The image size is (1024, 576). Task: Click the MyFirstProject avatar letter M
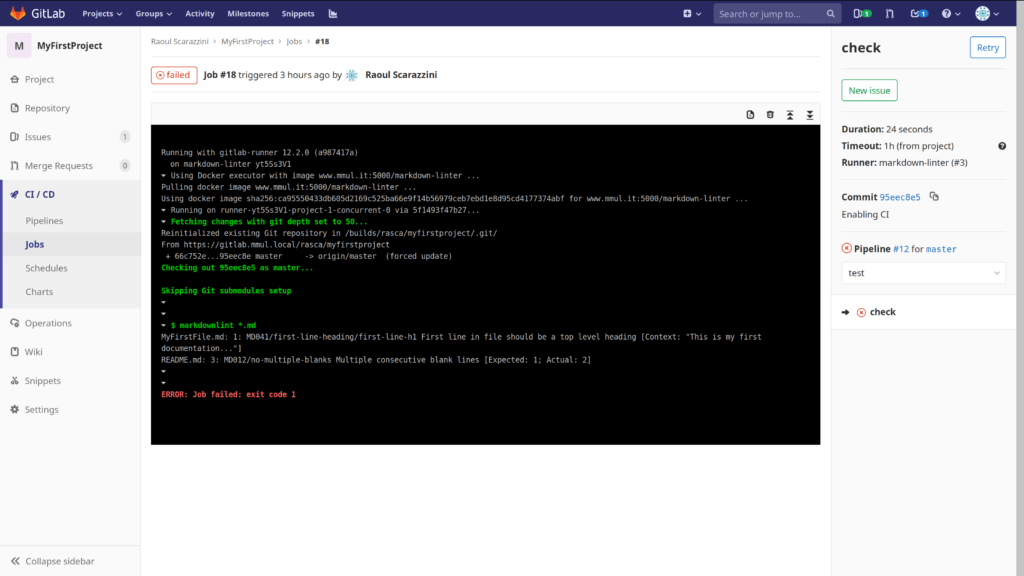19,46
